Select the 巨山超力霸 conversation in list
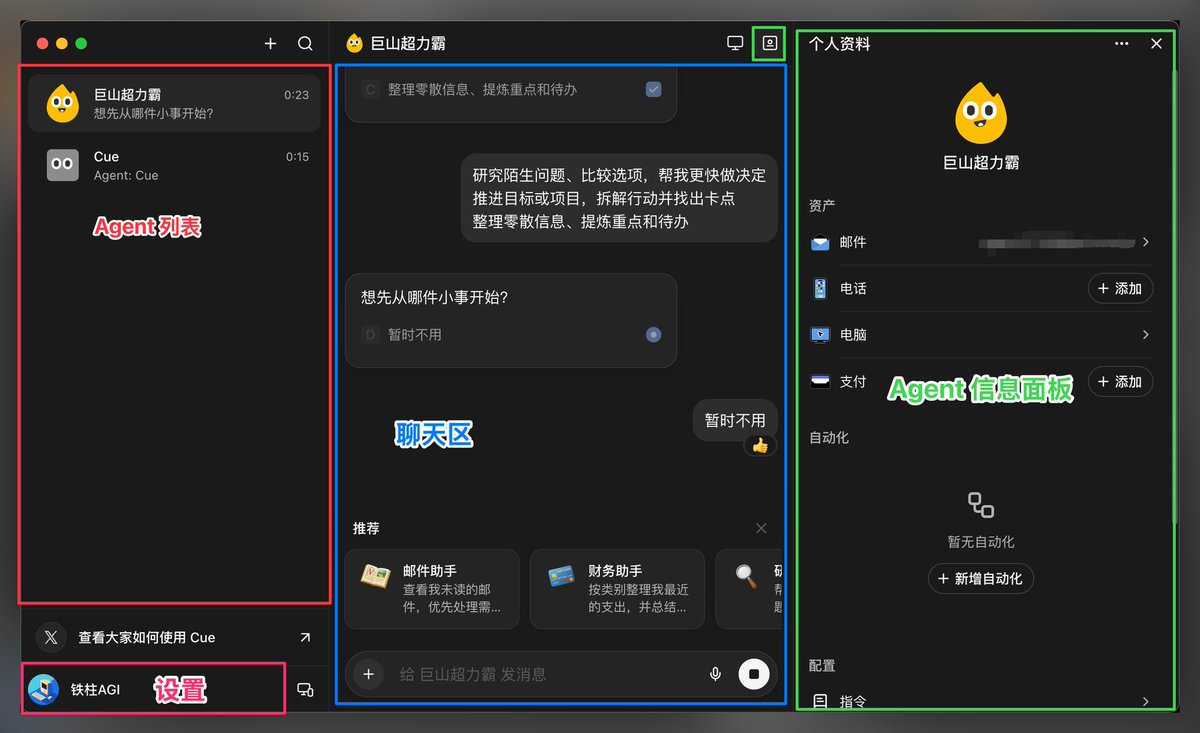1200x733 pixels. (x=174, y=103)
